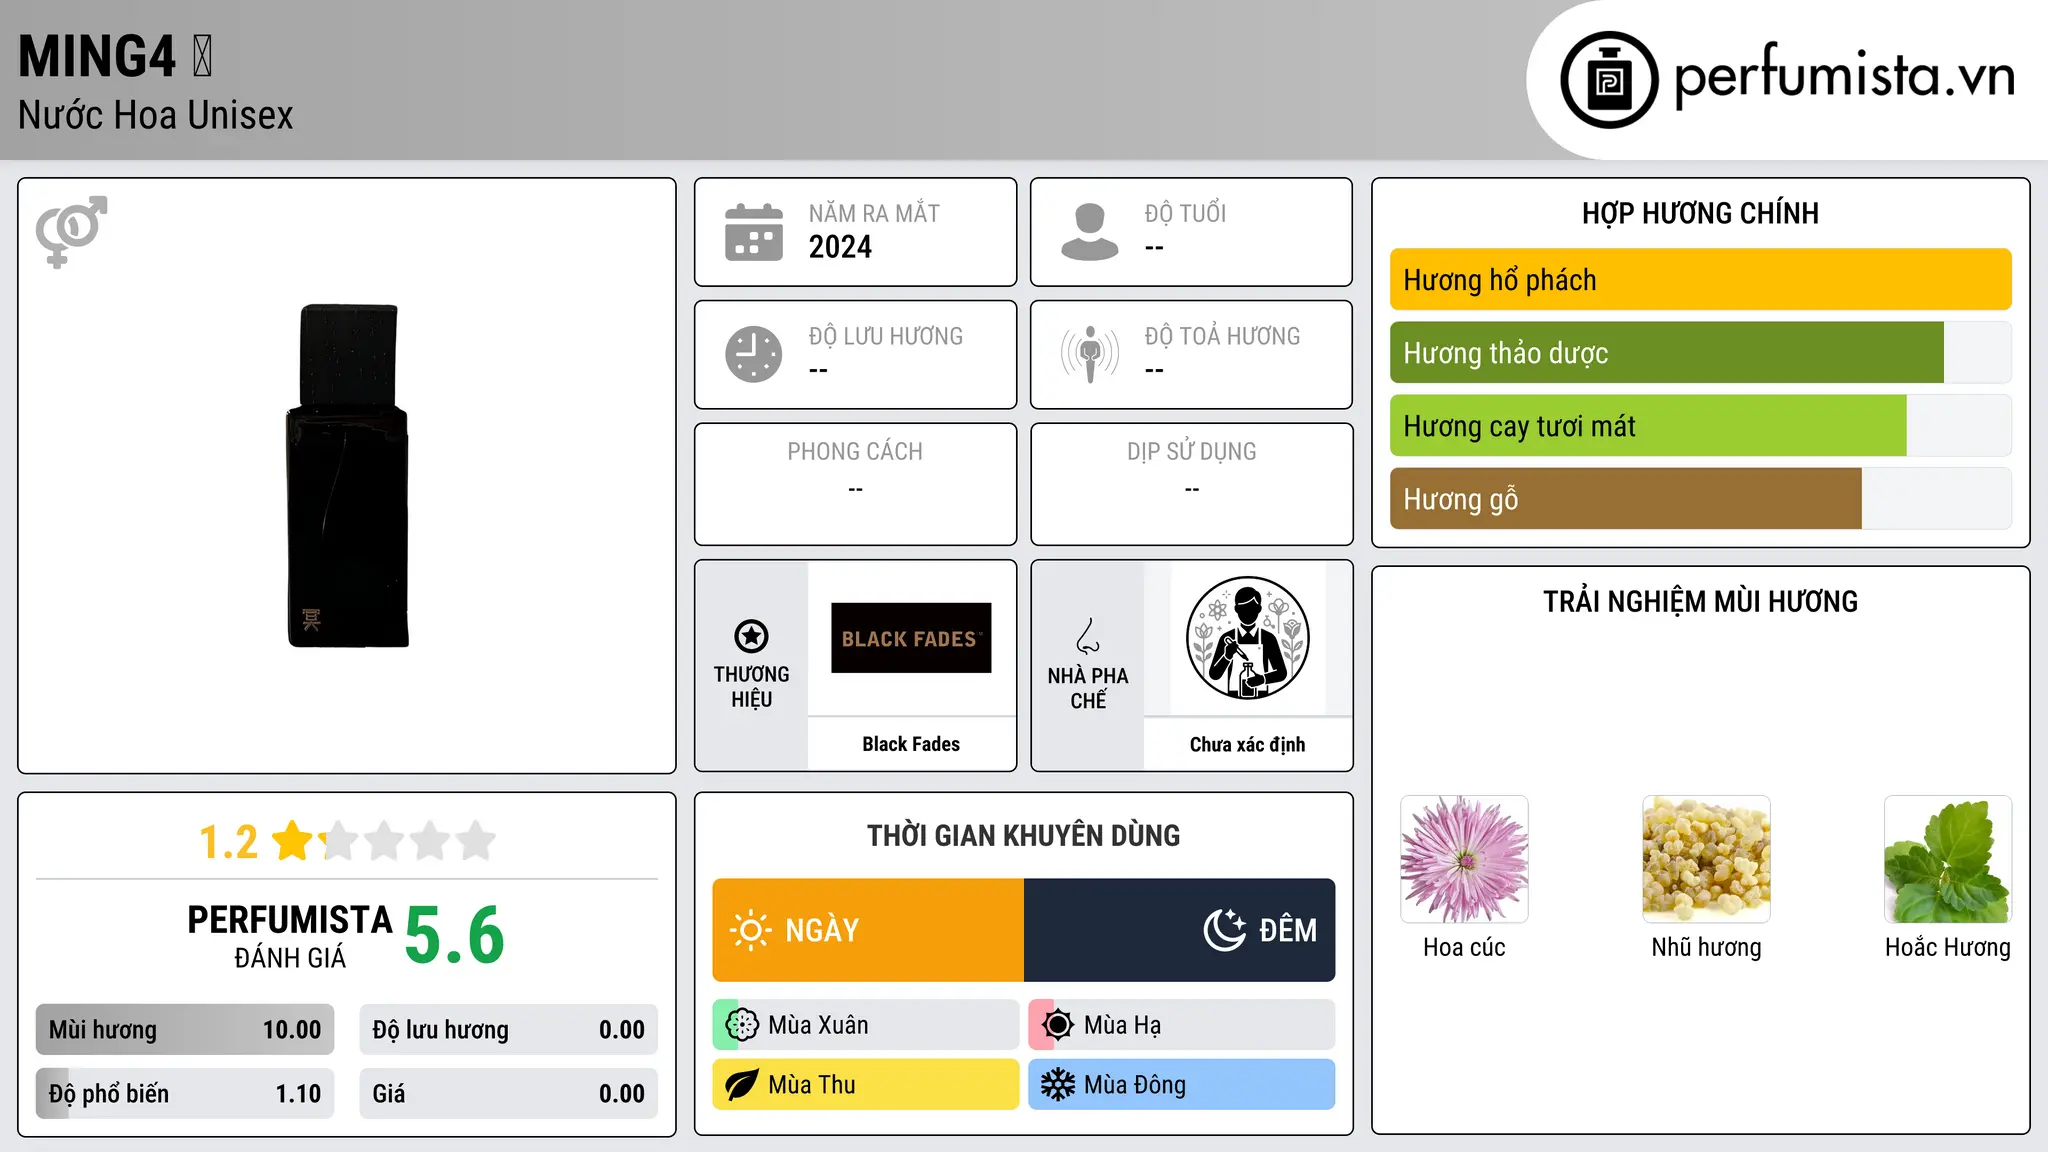
Task: Choose the Mùa Thu season bar
Action: pyautogui.click(x=866, y=1085)
